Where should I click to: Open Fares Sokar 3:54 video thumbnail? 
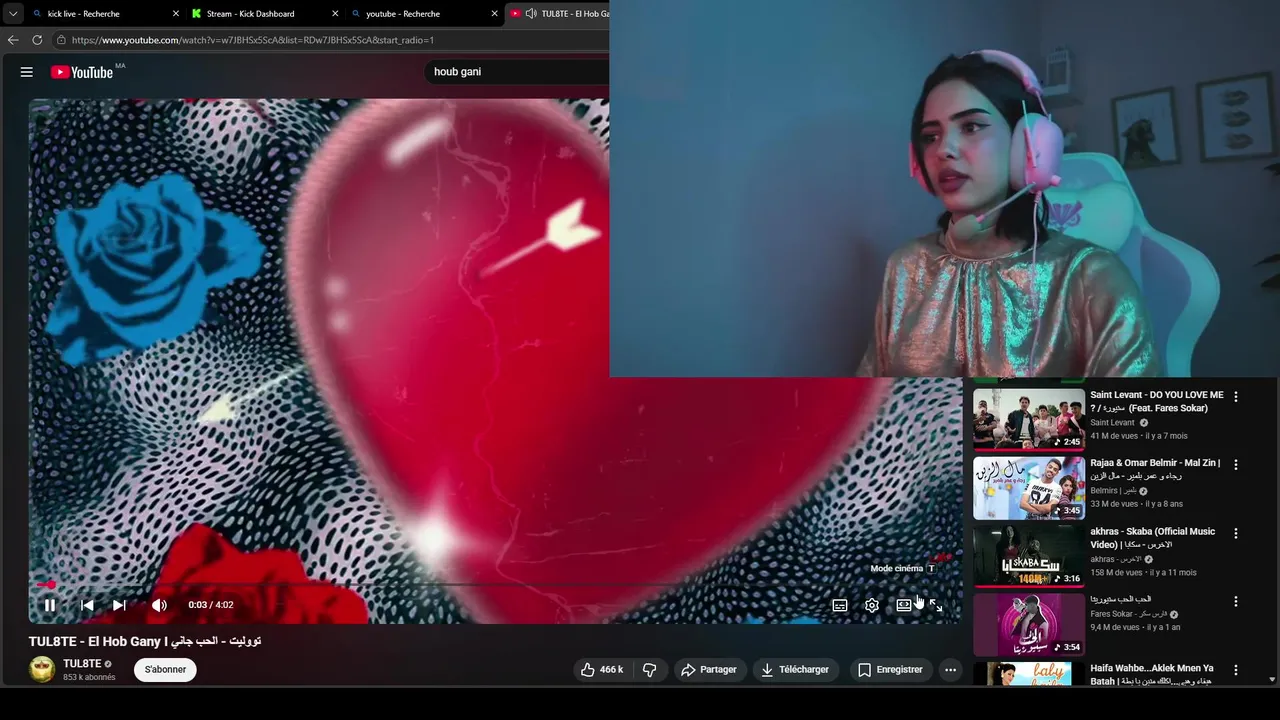(1029, 625)
